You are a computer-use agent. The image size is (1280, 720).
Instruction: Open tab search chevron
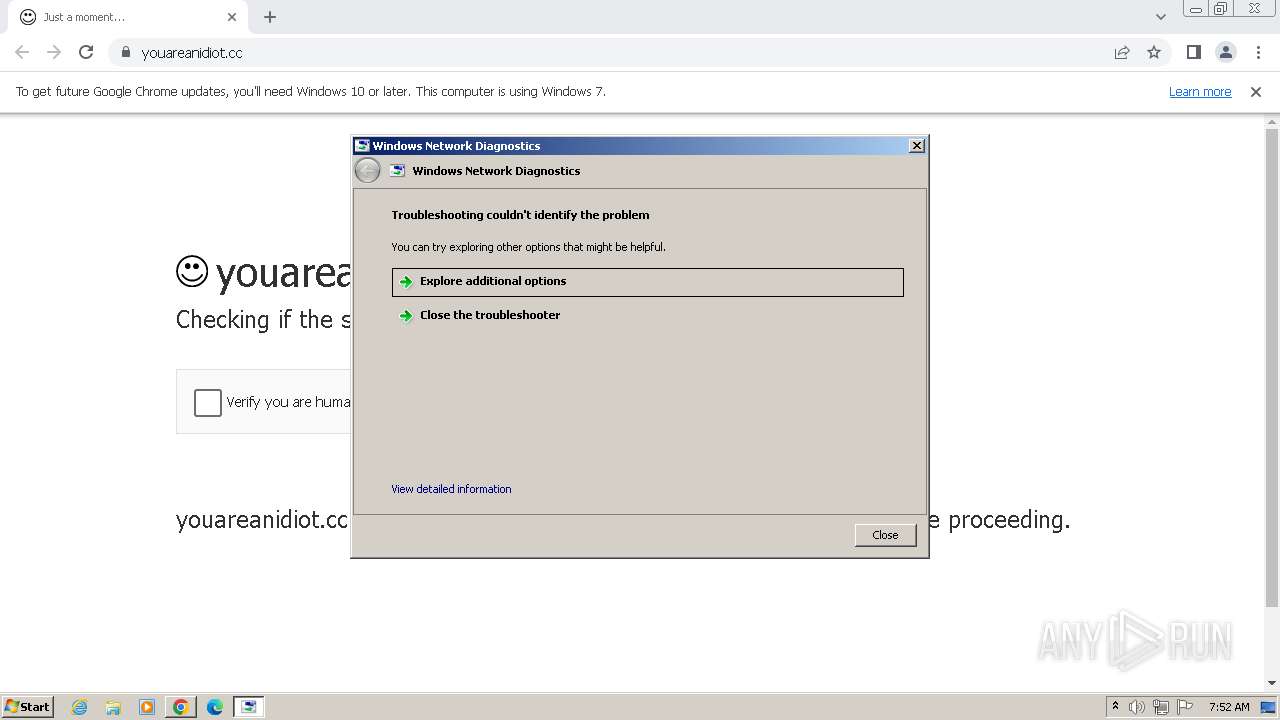coord(1160,17)
